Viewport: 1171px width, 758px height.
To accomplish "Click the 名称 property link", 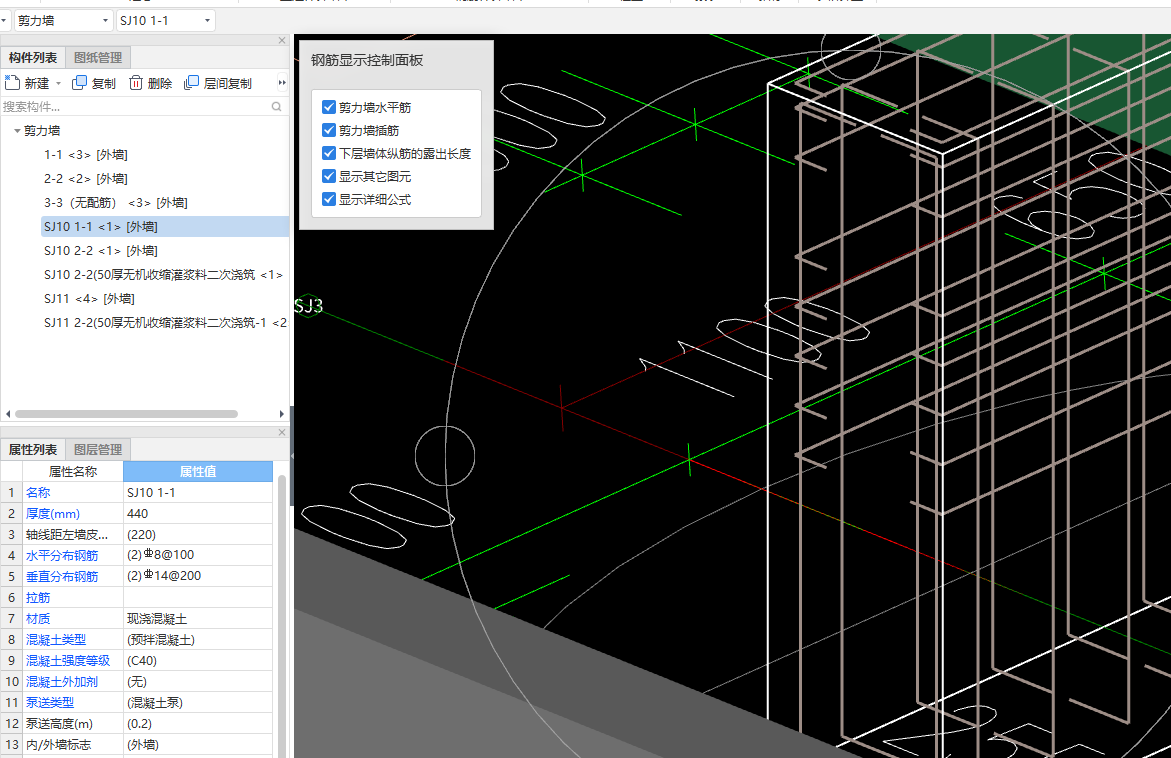I will coord(38,493).
